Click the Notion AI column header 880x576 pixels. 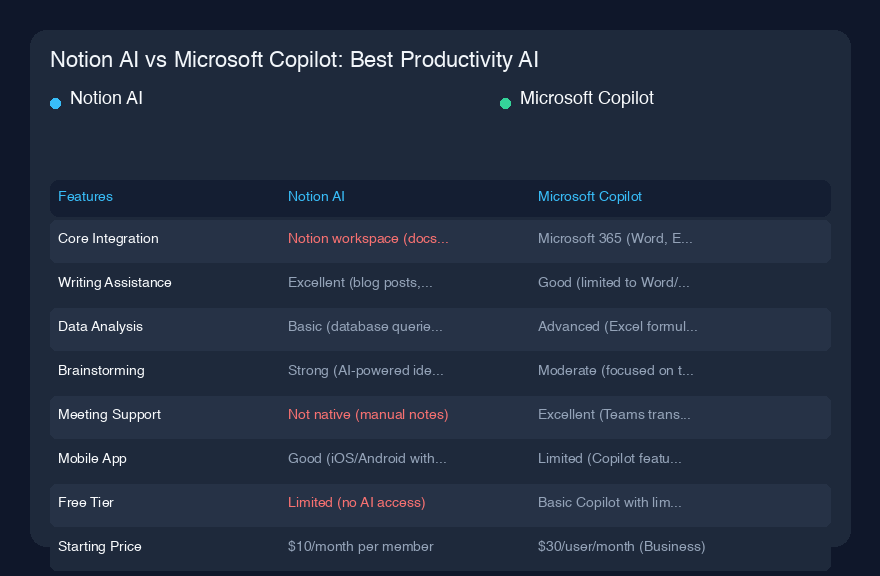point(316,196)
